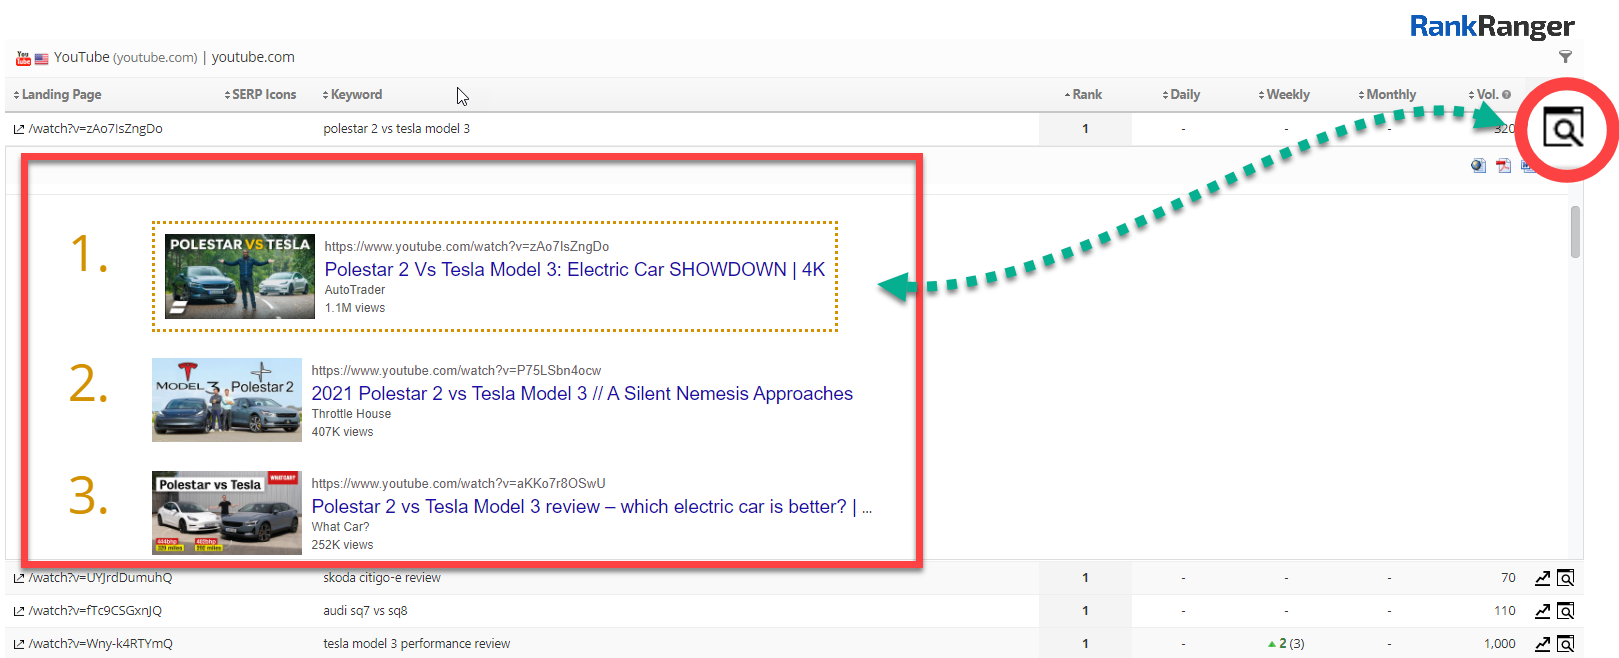Click landing page /watch?v=UYJrdDumuhQ

[100, 578]
